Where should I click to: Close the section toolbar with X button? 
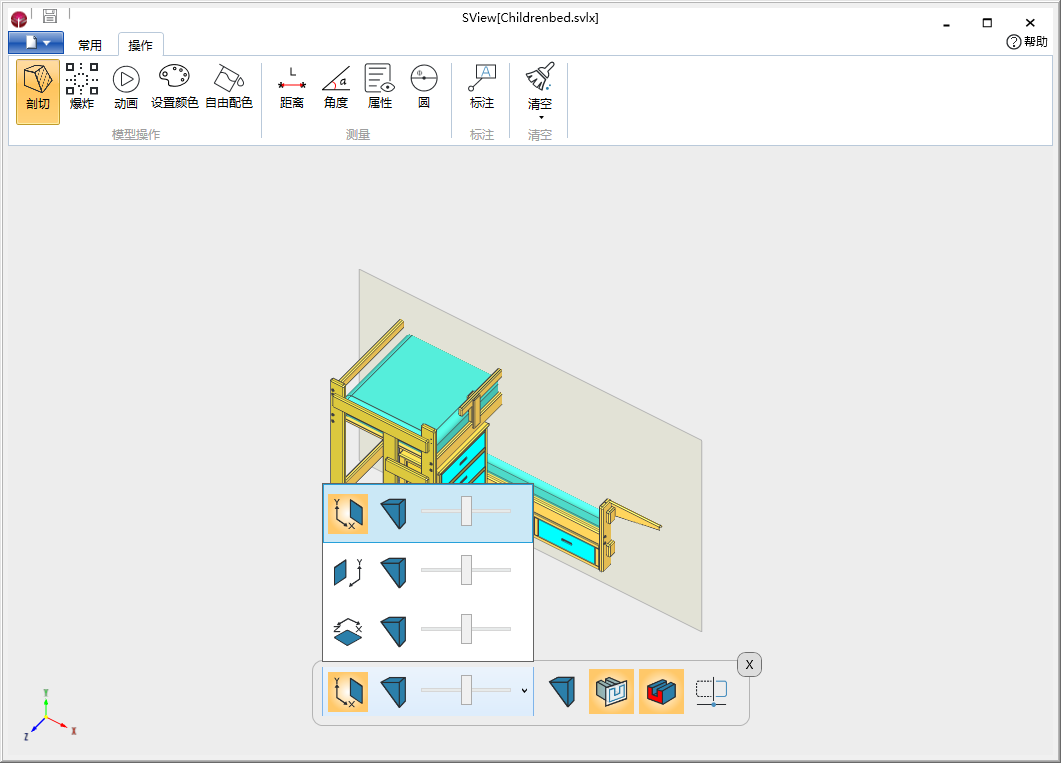click(749, 664)
